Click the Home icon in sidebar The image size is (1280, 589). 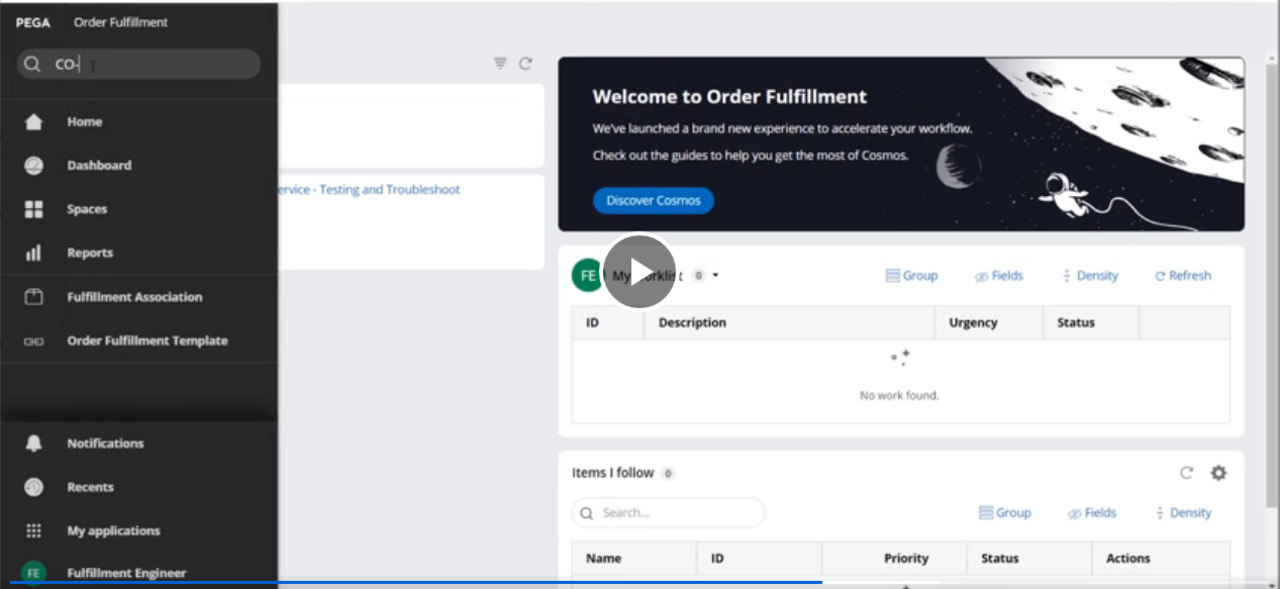[34, 122]
